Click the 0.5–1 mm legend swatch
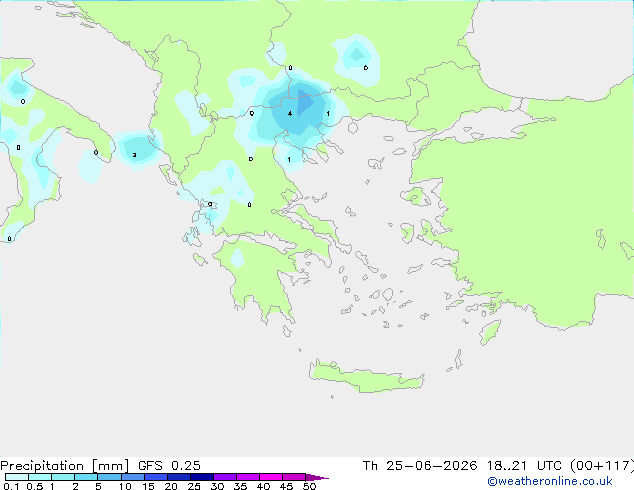Image resolution: width=634 pixels, height=490 pixels. coord(40,477)
